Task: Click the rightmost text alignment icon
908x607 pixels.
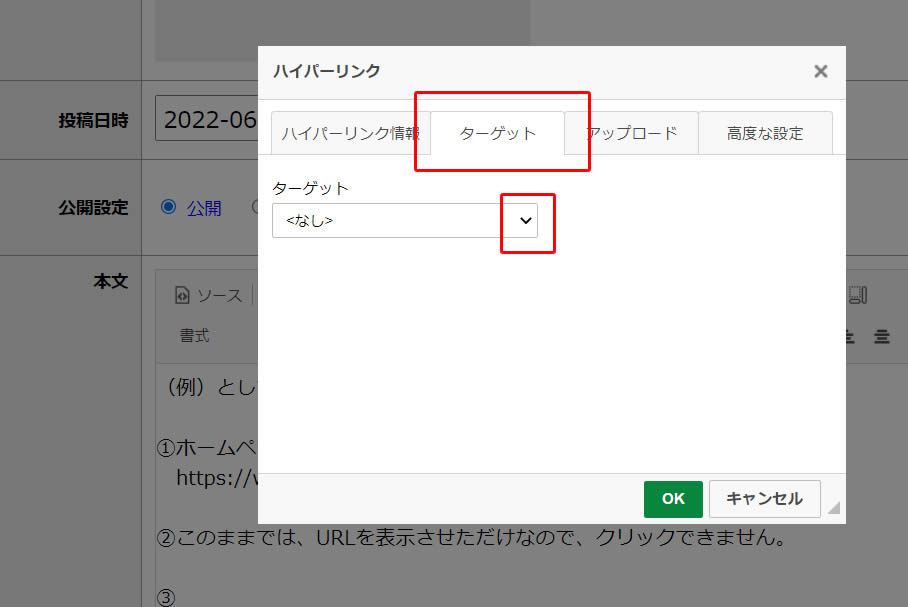Action: pyautogui.click(x=881, y=337)
